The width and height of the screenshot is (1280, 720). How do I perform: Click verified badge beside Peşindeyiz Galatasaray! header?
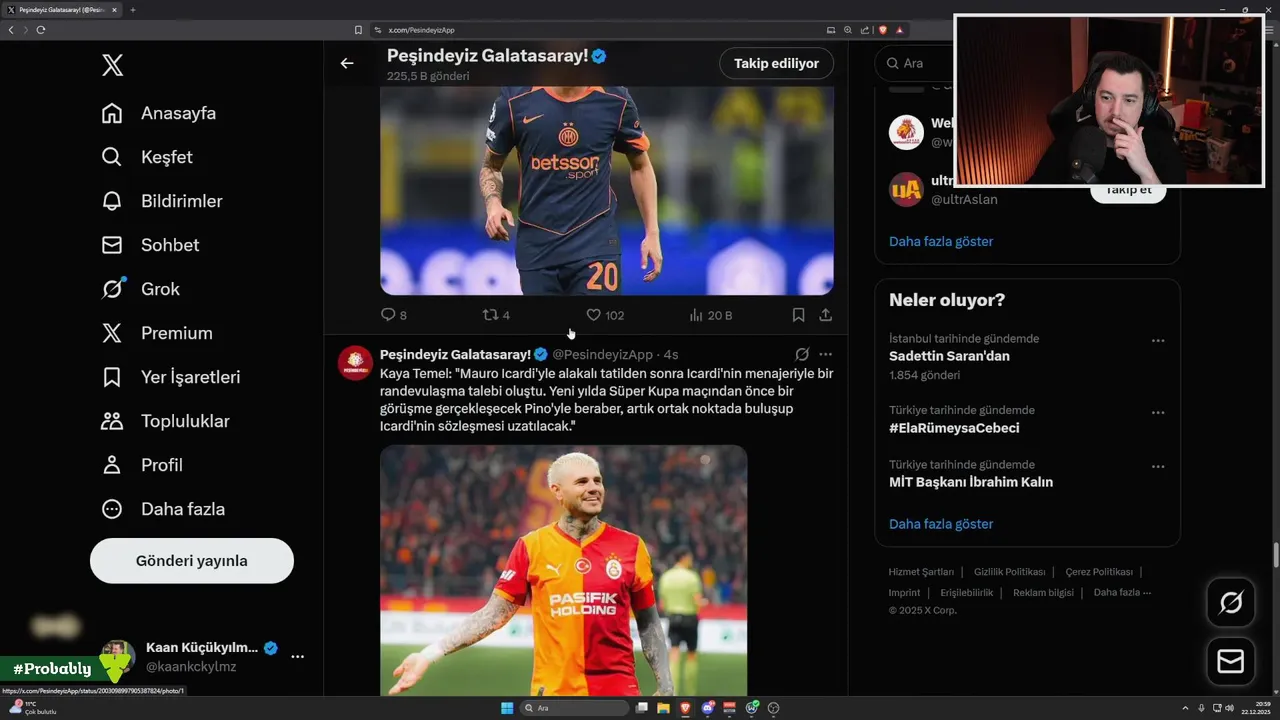(x=599, y=56)
